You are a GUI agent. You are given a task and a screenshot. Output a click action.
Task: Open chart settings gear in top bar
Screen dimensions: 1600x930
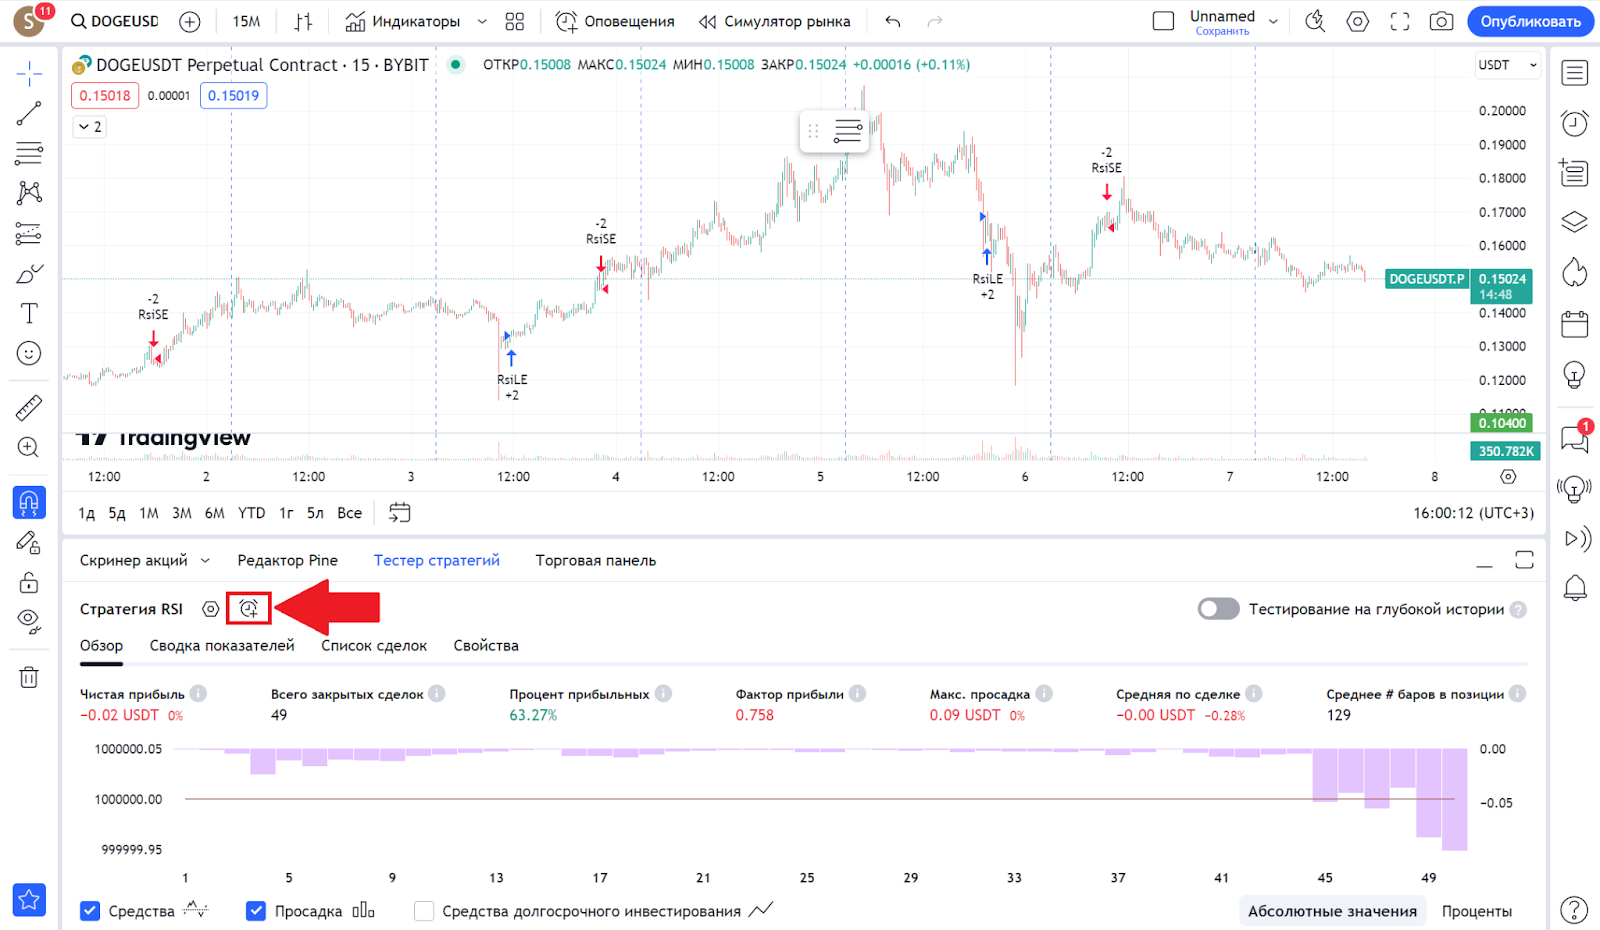(1357, 21)
